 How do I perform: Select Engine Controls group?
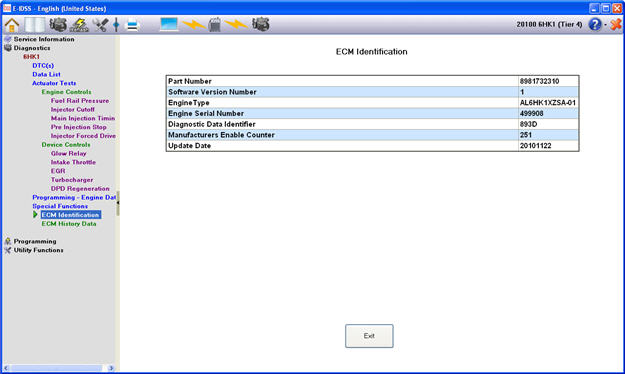point(66,92)
